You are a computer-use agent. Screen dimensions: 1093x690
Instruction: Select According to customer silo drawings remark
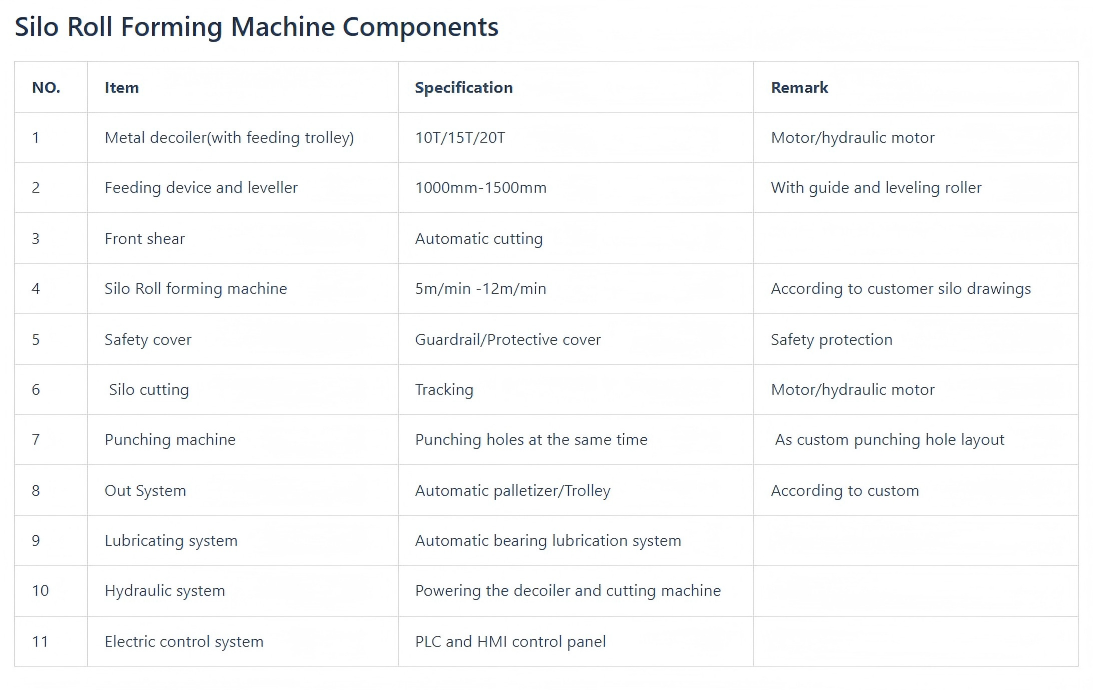click(x=900, y=289)
